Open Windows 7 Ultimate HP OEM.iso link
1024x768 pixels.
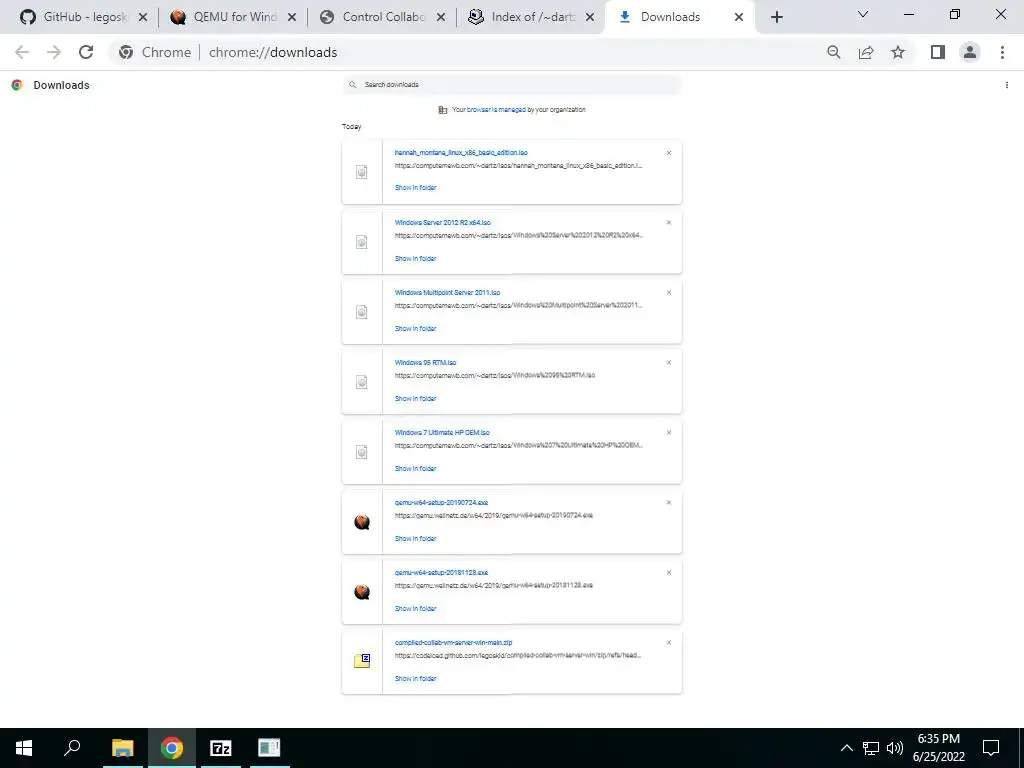(x=442, y=432)
